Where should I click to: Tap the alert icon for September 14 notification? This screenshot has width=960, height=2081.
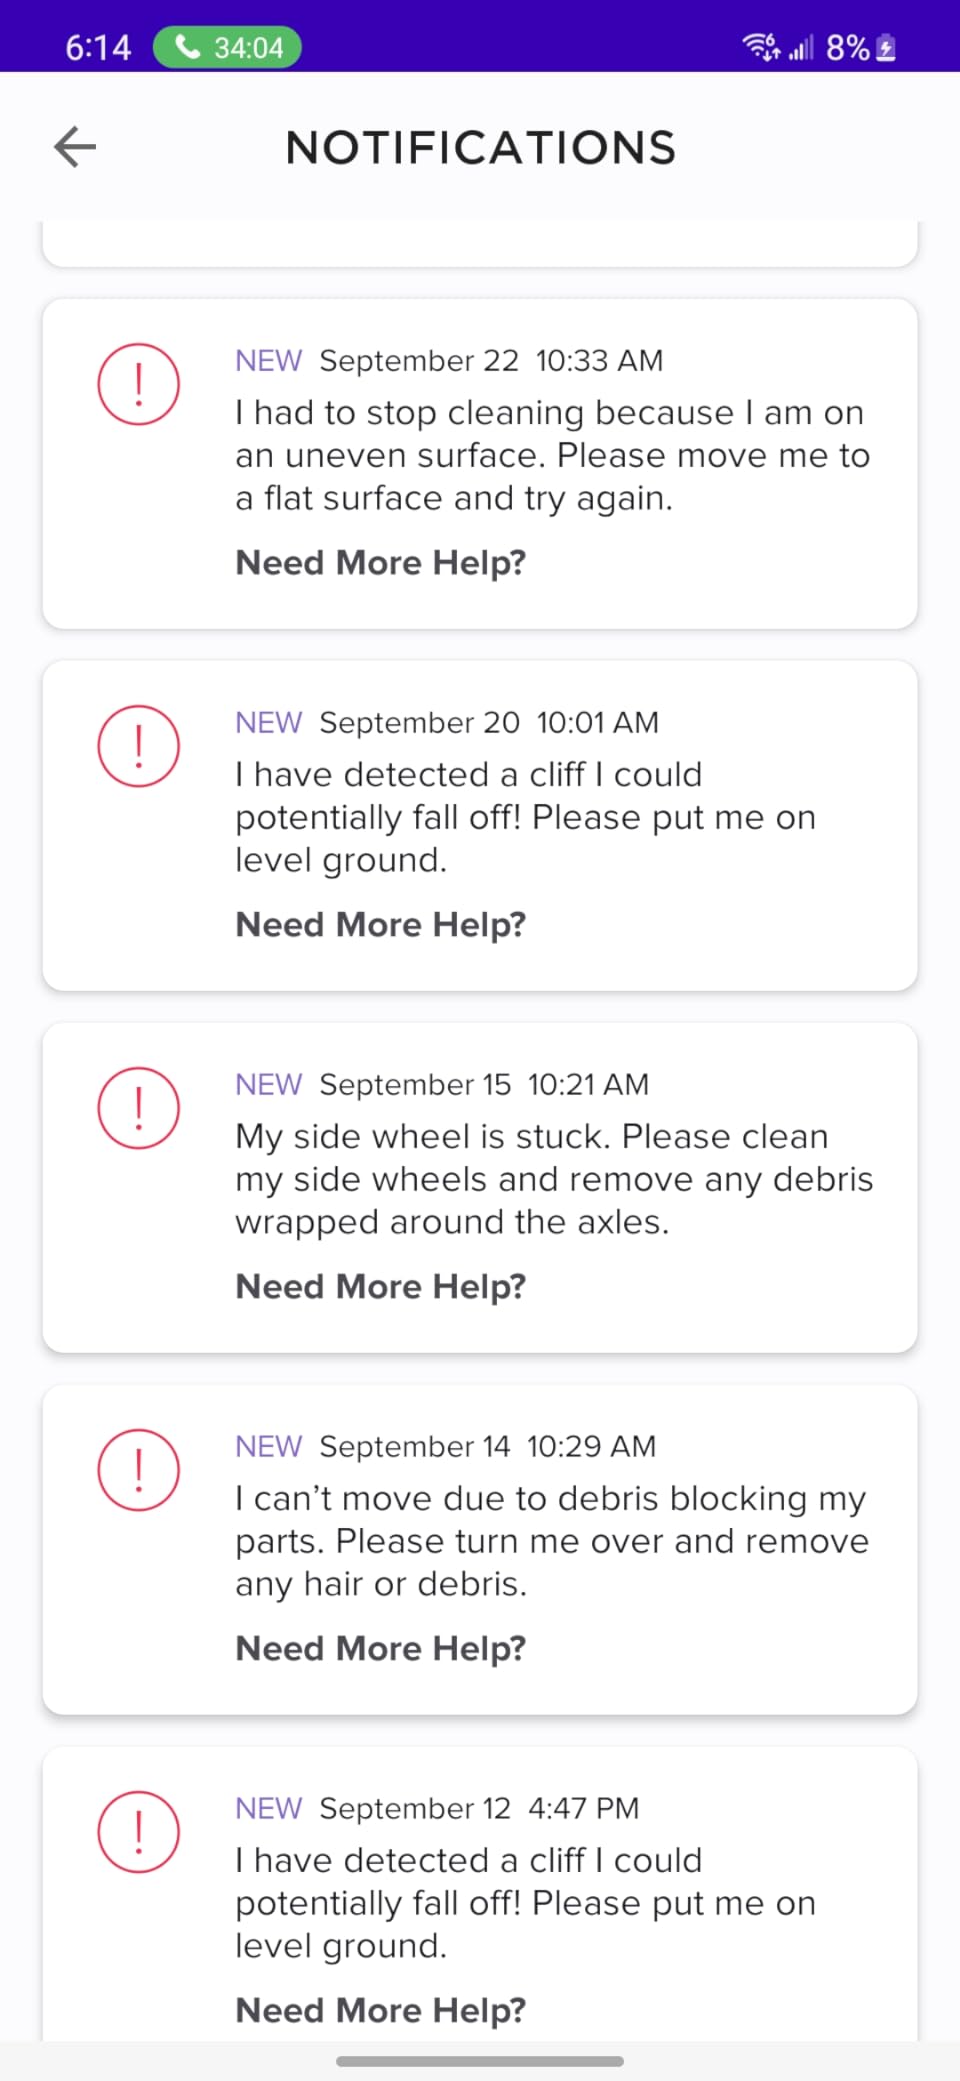click(x=138, y=1470)
